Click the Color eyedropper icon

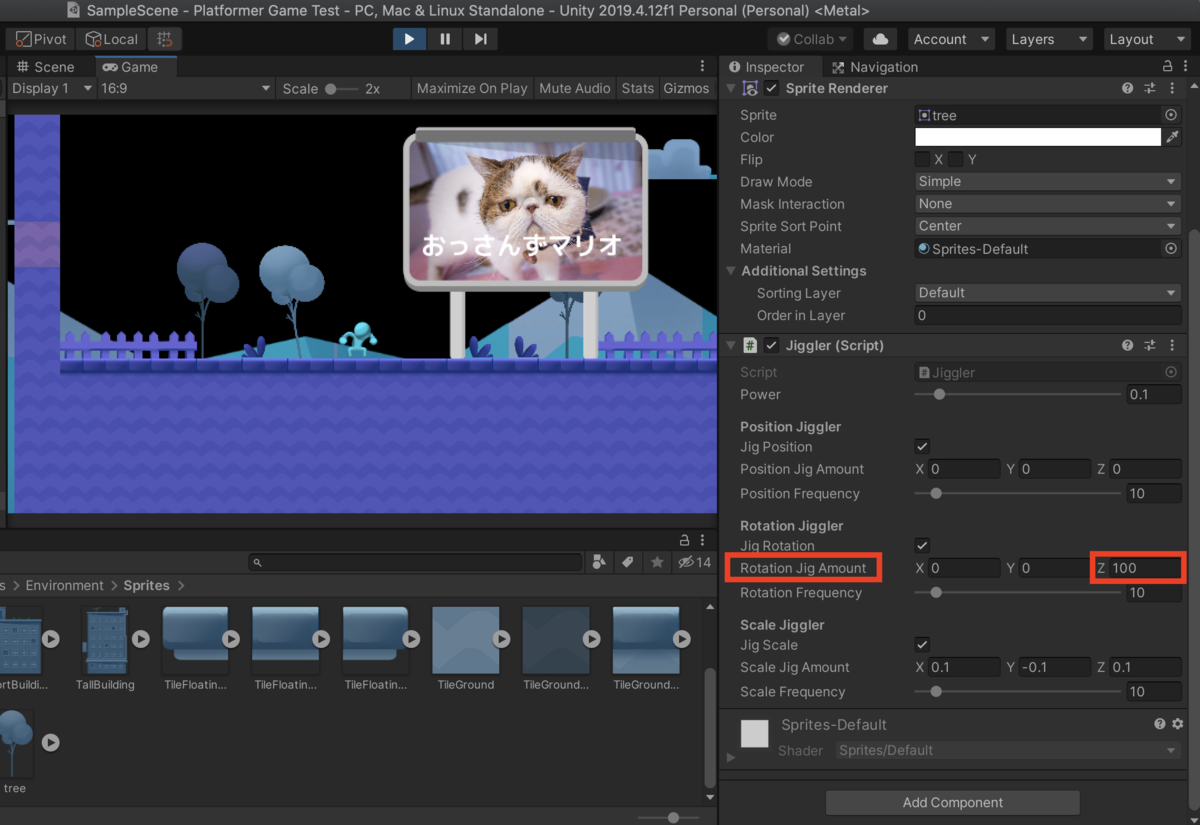pos(1172,137)
